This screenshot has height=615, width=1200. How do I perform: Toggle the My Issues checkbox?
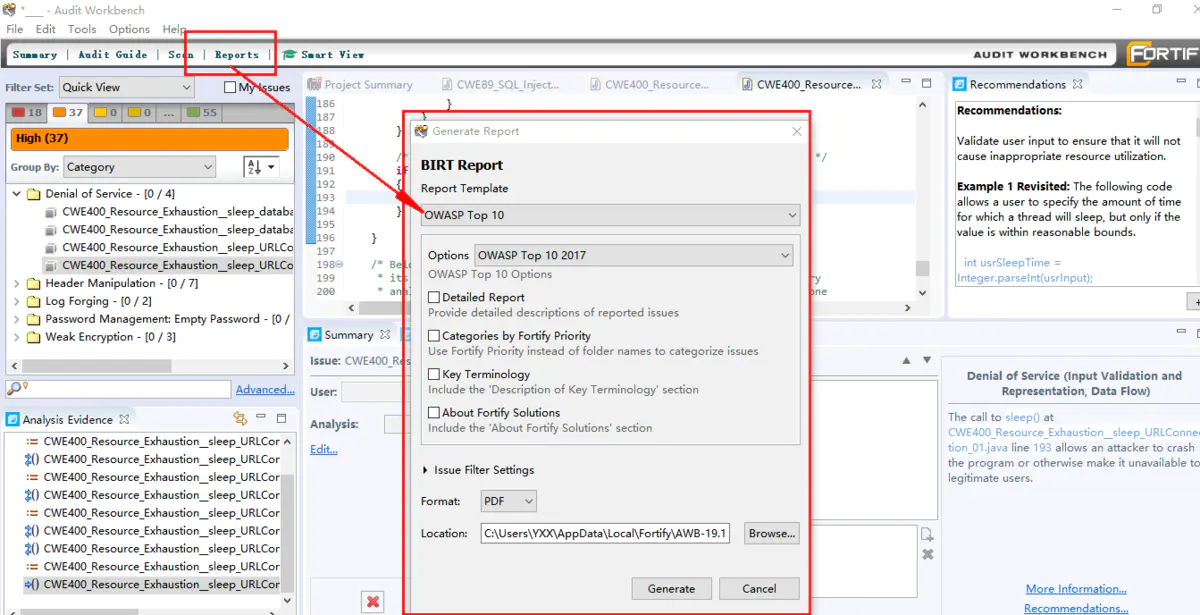pos(231,88)
